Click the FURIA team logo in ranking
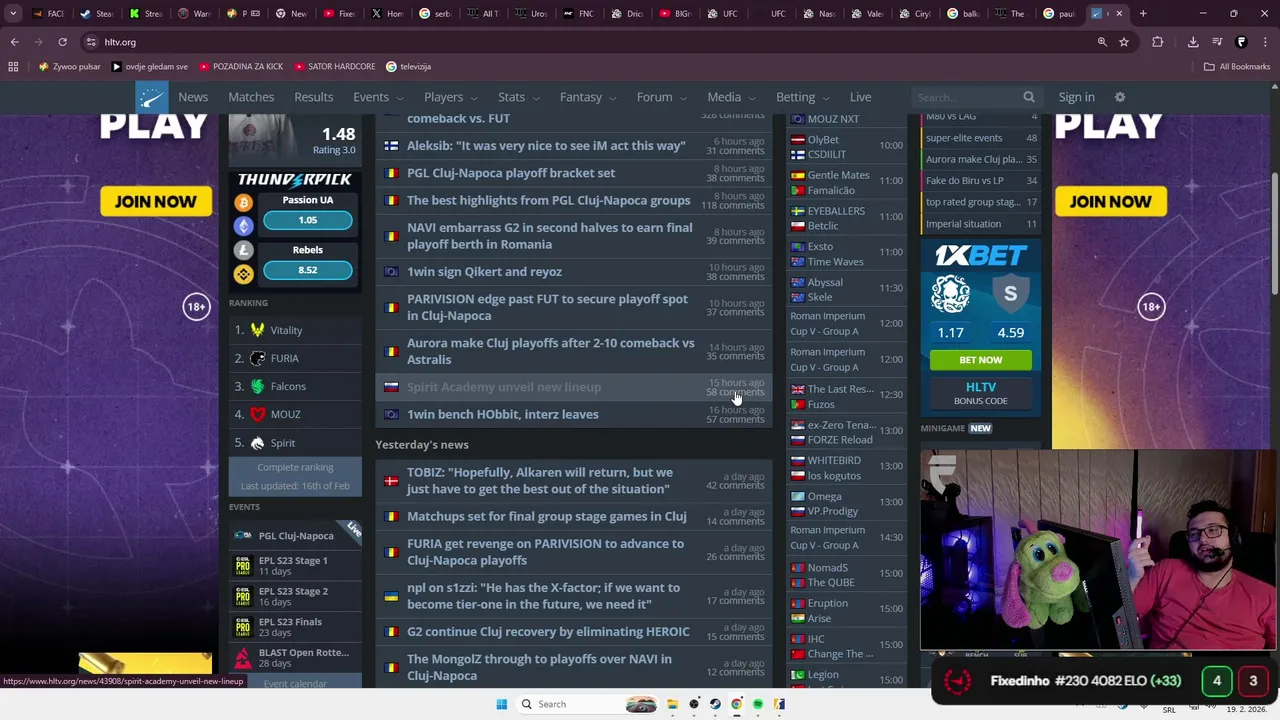Viewport: 1280px width, 720px height. pyautogui.click(x=258, y=358)
